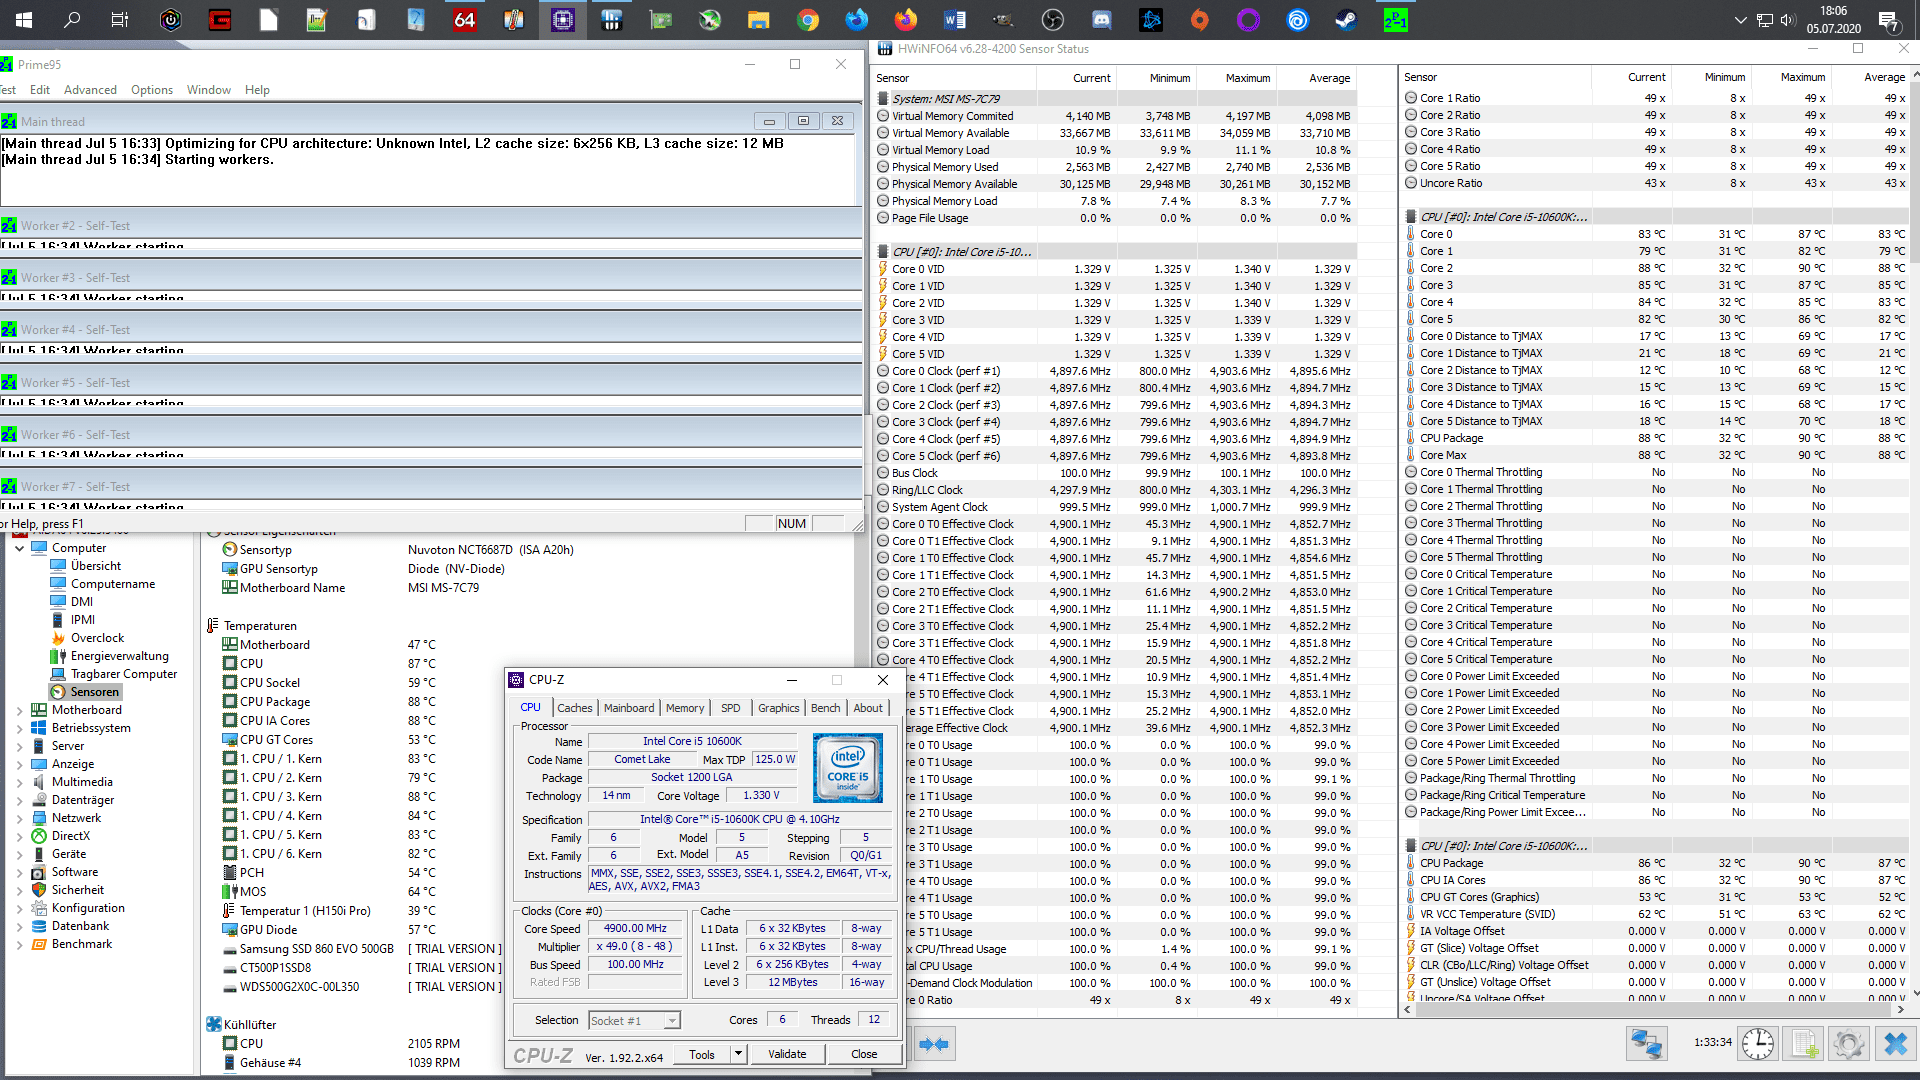Open CPU-Z About tab
This screenshot has width=1920, height=1080.
(x=868, y=708)
